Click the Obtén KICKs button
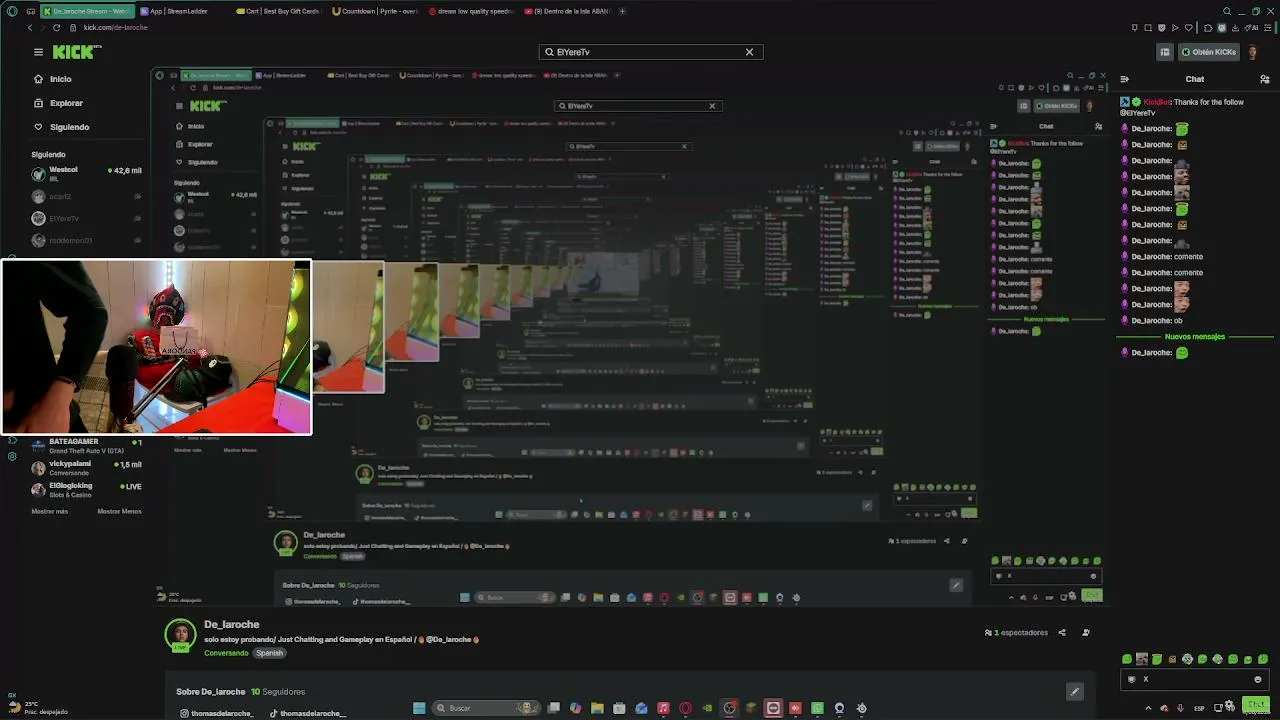 coord(1209,52)
